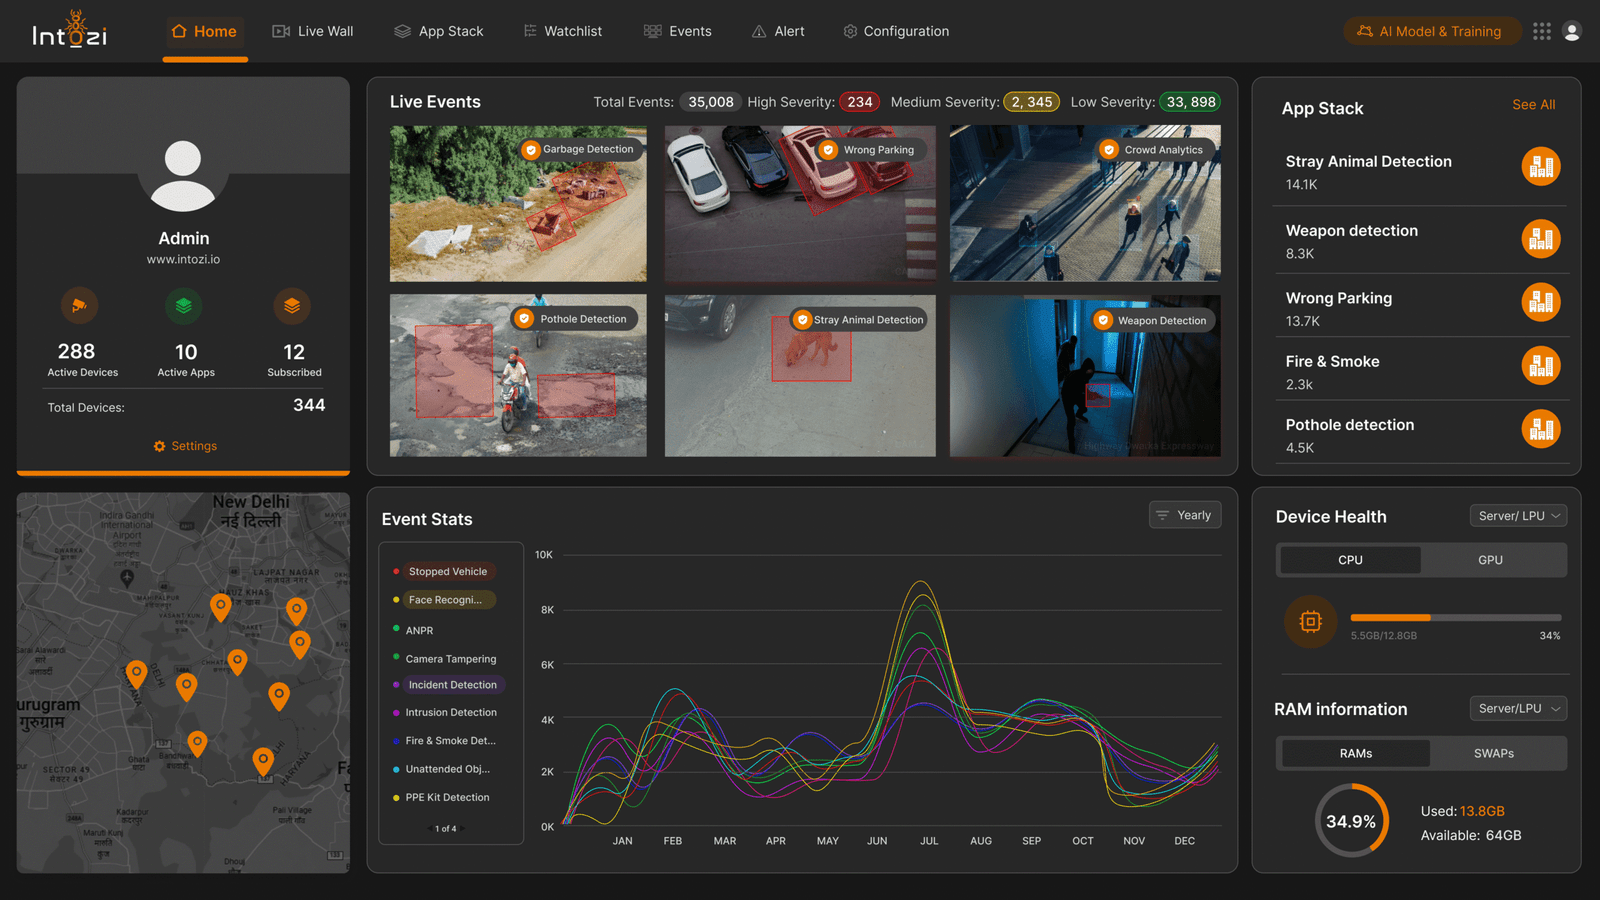Click the Subscribed stack icon
Screen dimensions: 1600x900
[292, 306]
